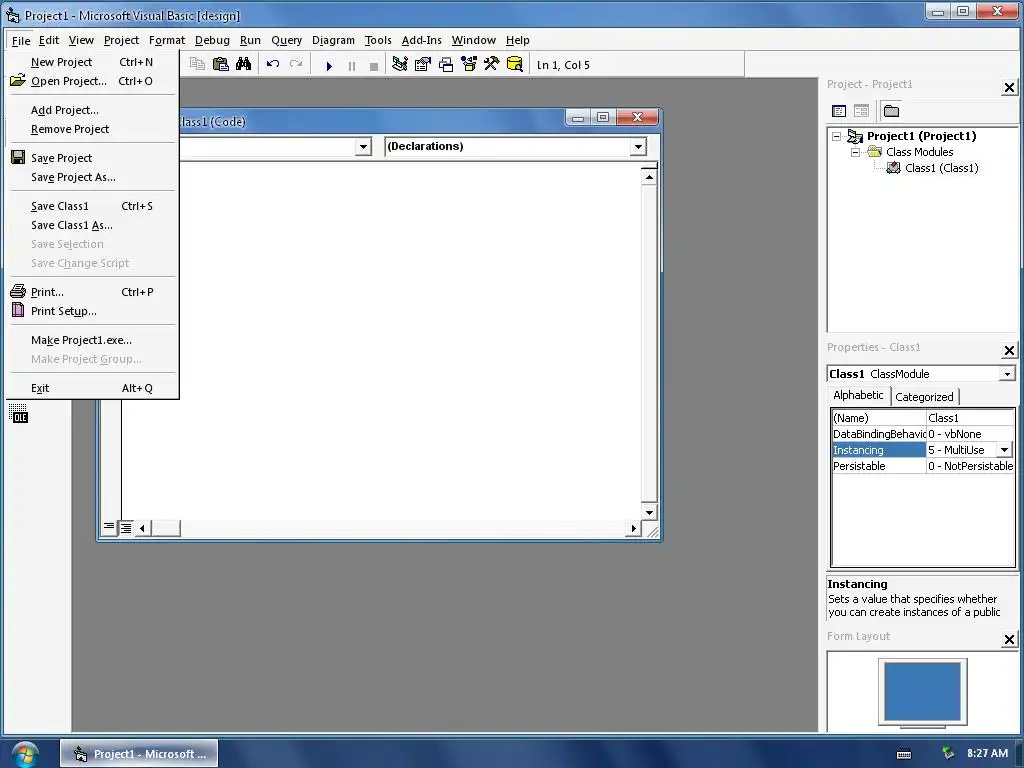Start the program with the Run arrow
The width and height of the screenshot is (1024, 768).
(329, 65)
